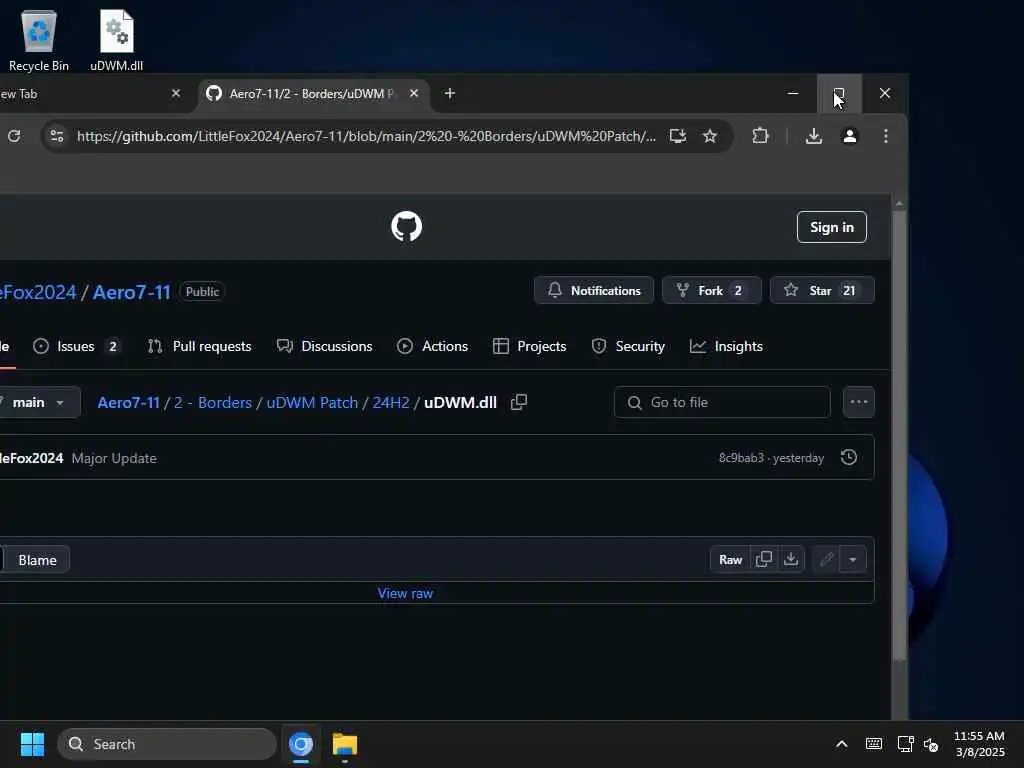Click the edit pencil icon
The height and width of the screenshot is (768, 1024).
(x=826, y=560)
